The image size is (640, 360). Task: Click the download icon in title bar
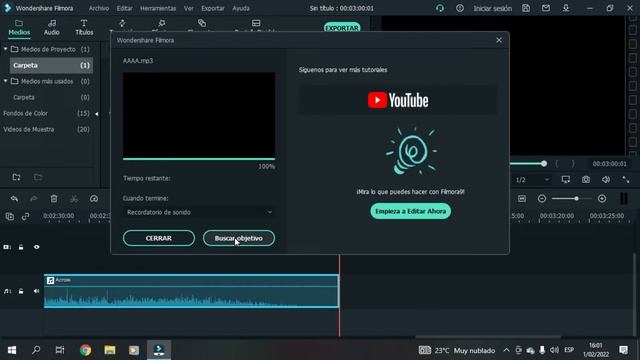[566, 8]
